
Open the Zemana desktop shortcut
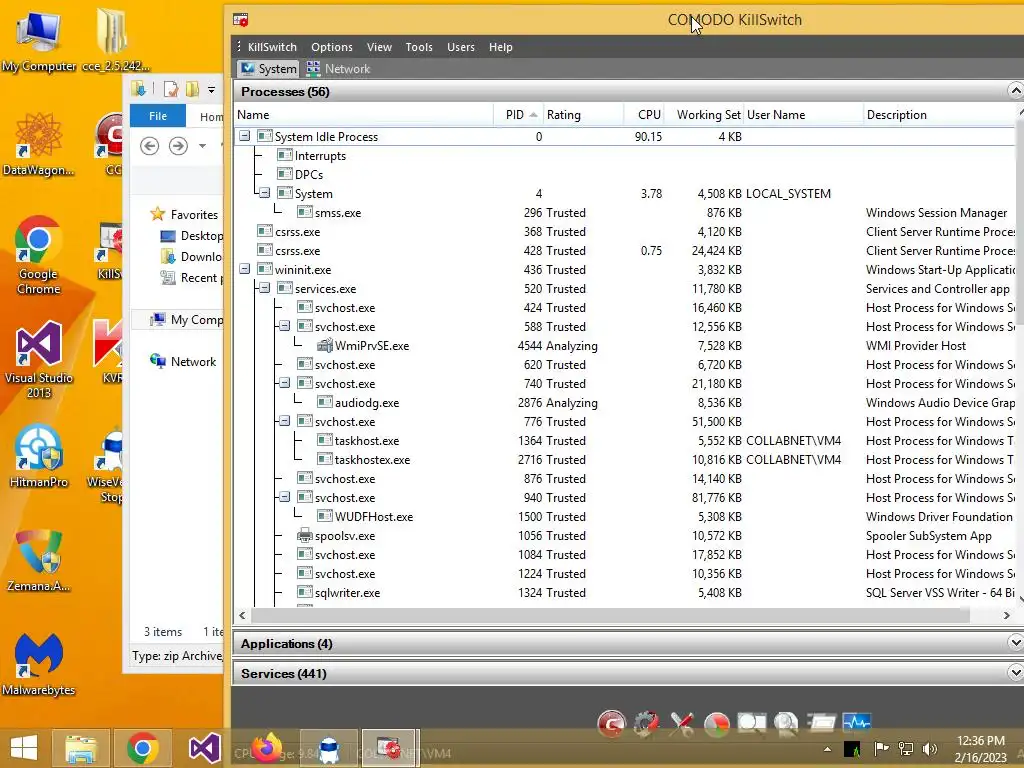point(38,560)
